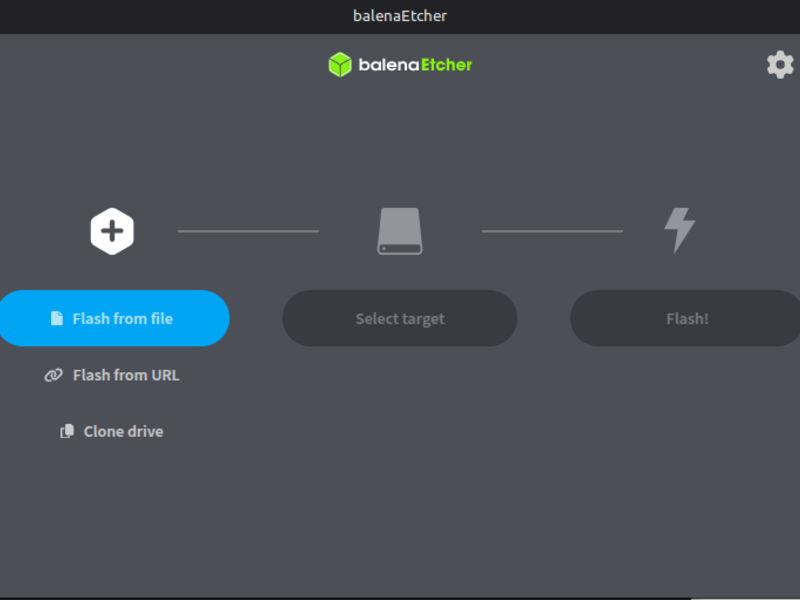
Task: Click the drive icon above Select target
Action: coord(399,231)
